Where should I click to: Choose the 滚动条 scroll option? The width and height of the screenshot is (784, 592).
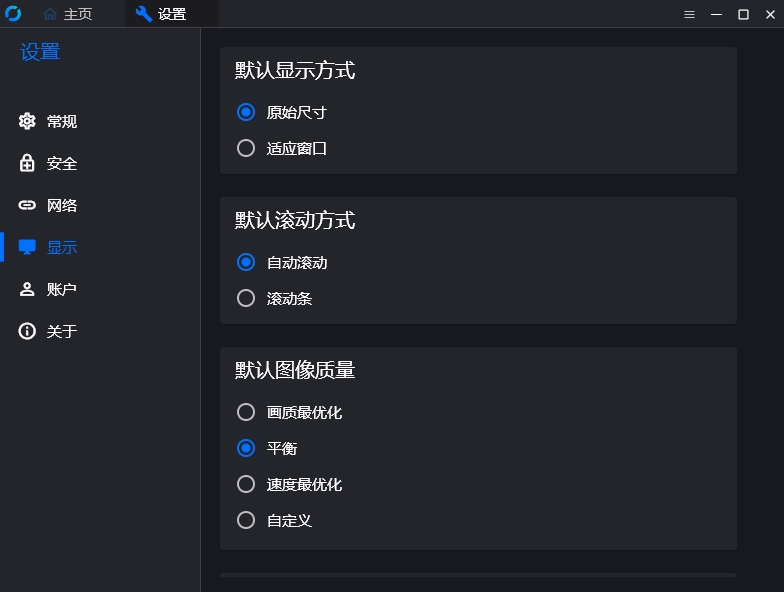coord(246,298)
